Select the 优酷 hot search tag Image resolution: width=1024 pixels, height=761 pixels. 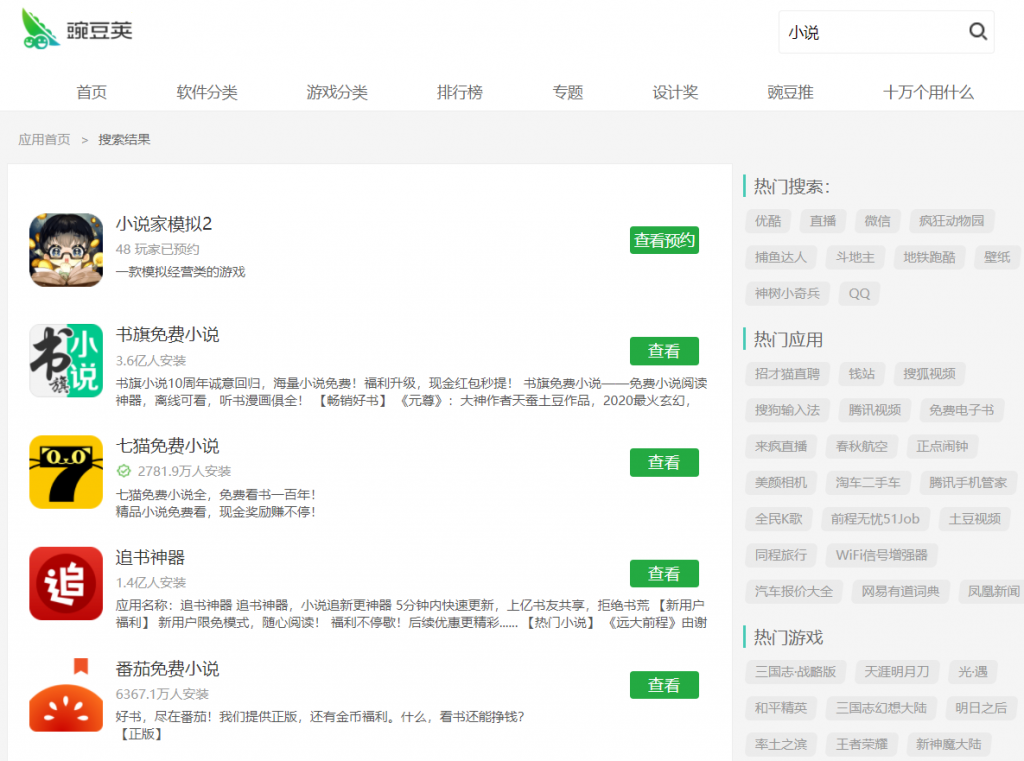[x=768, y=221]
